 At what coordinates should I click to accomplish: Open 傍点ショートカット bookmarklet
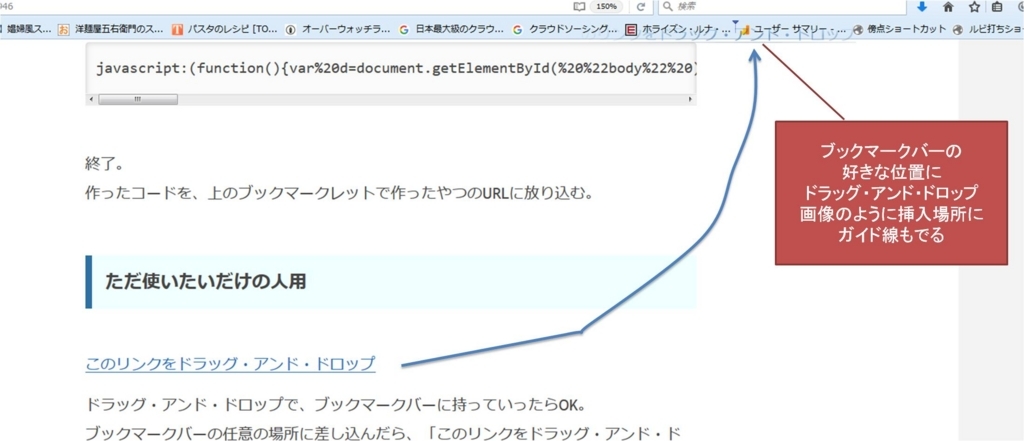pos(899,29)
